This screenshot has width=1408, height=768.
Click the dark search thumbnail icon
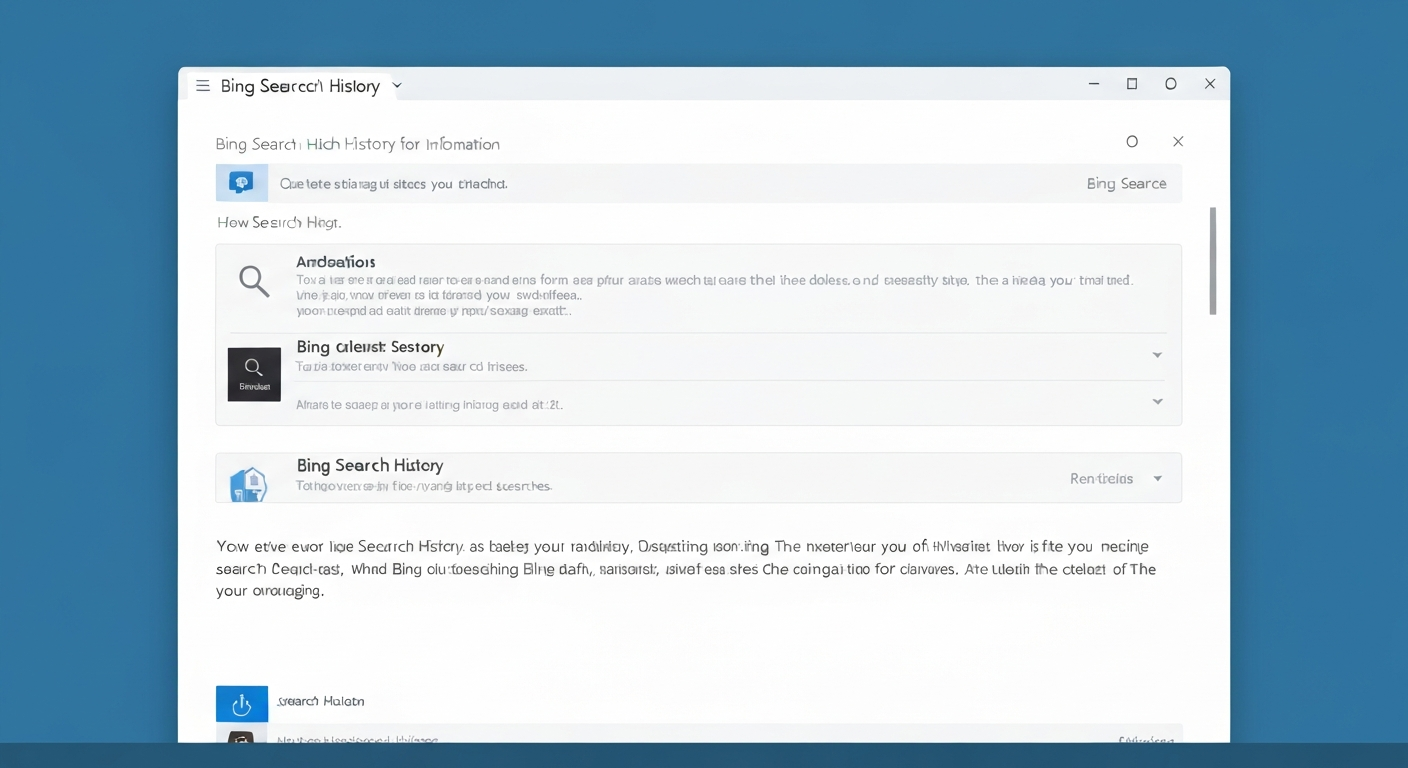pyautogui.click(x=254, y=374)
